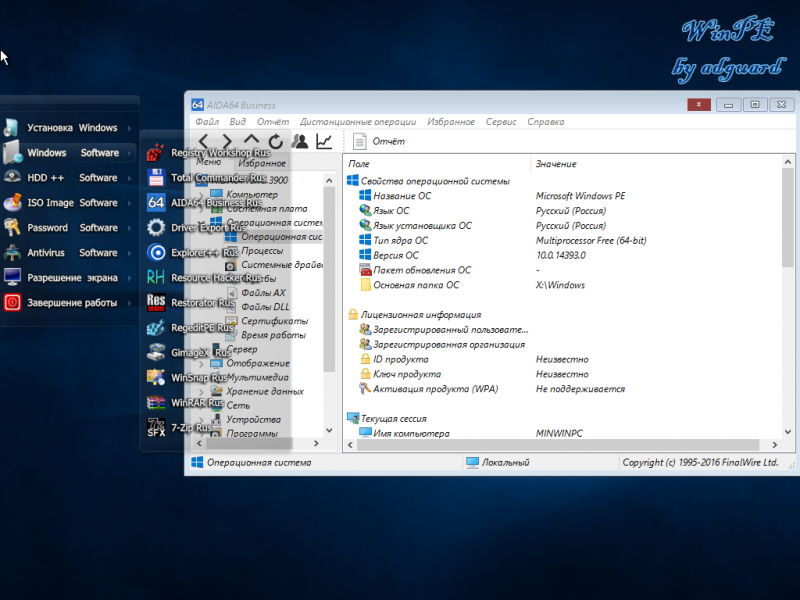800x600 pixels.
Task: Click the AIDA64 back arrow button
Action: [204, 141]
